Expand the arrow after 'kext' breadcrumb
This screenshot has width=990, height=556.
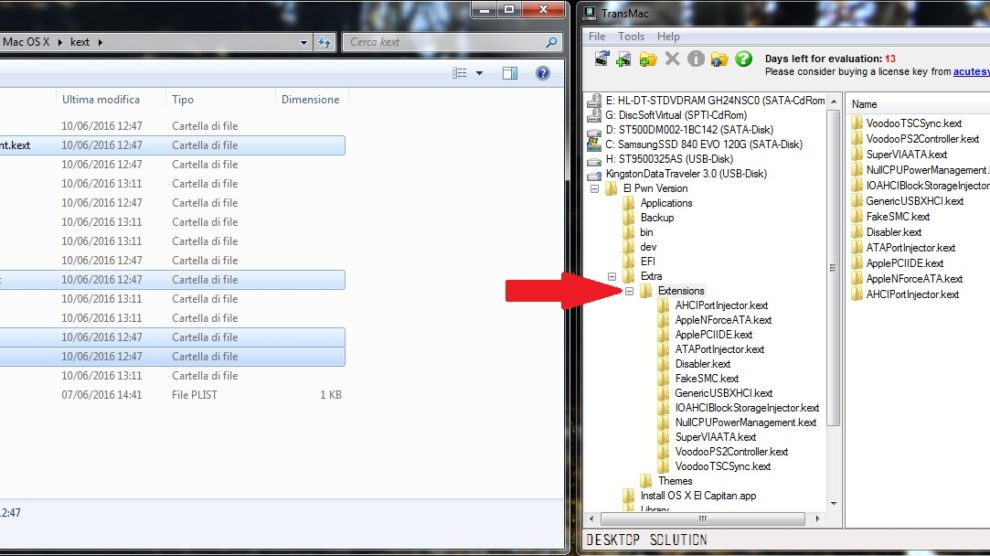point(100,42)
